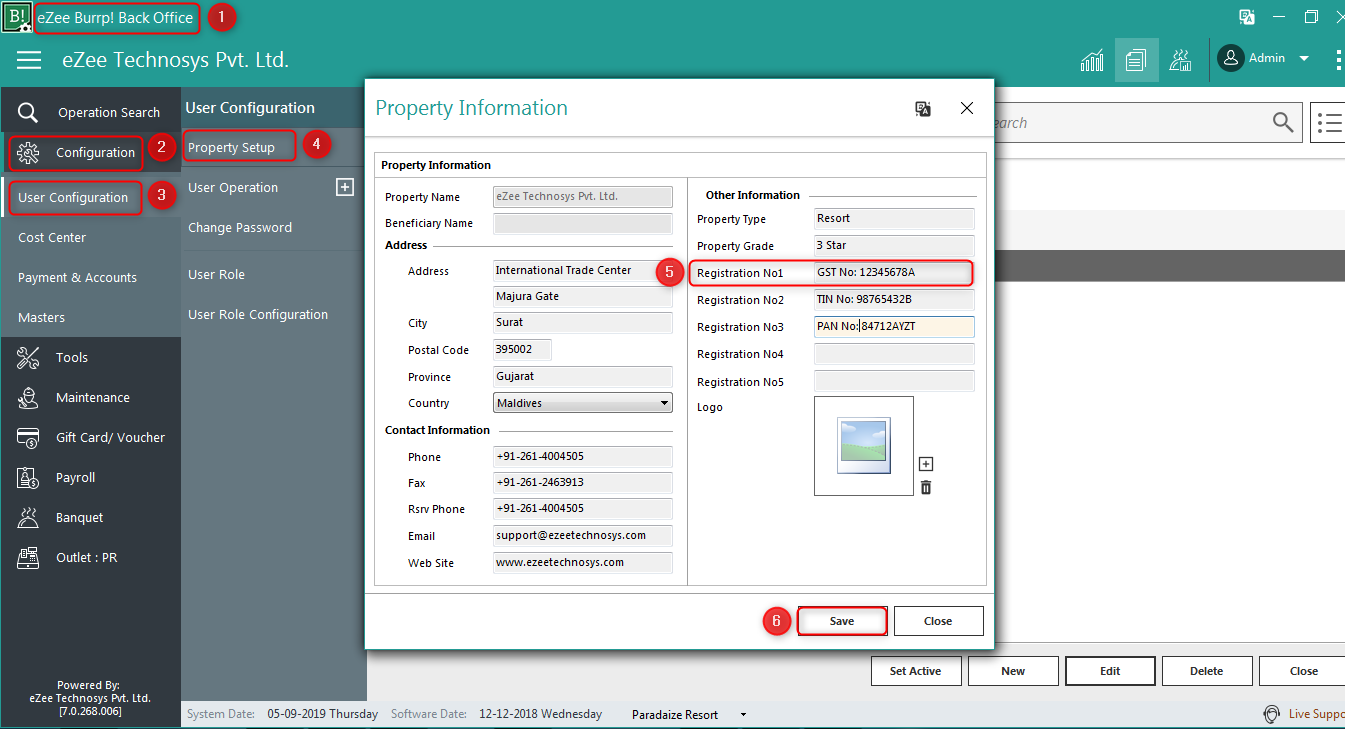Click the Province field containing Gujarat
This screenshot has width=1345, height=729.
582,377
